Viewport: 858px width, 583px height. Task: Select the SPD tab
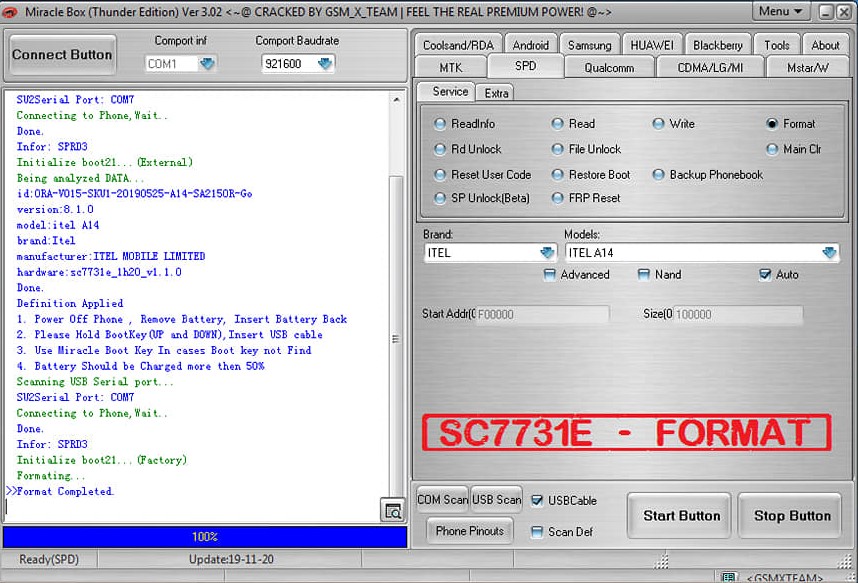coord(525,66)
